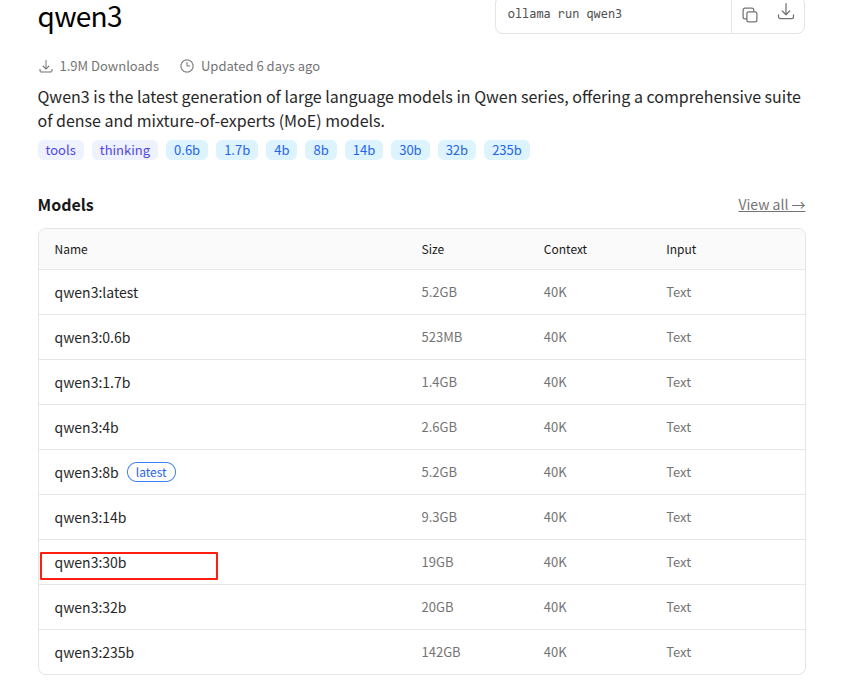Viewport: 845px width, 698px height.
Task: Choose the 32b size tag
Action: 456,150
